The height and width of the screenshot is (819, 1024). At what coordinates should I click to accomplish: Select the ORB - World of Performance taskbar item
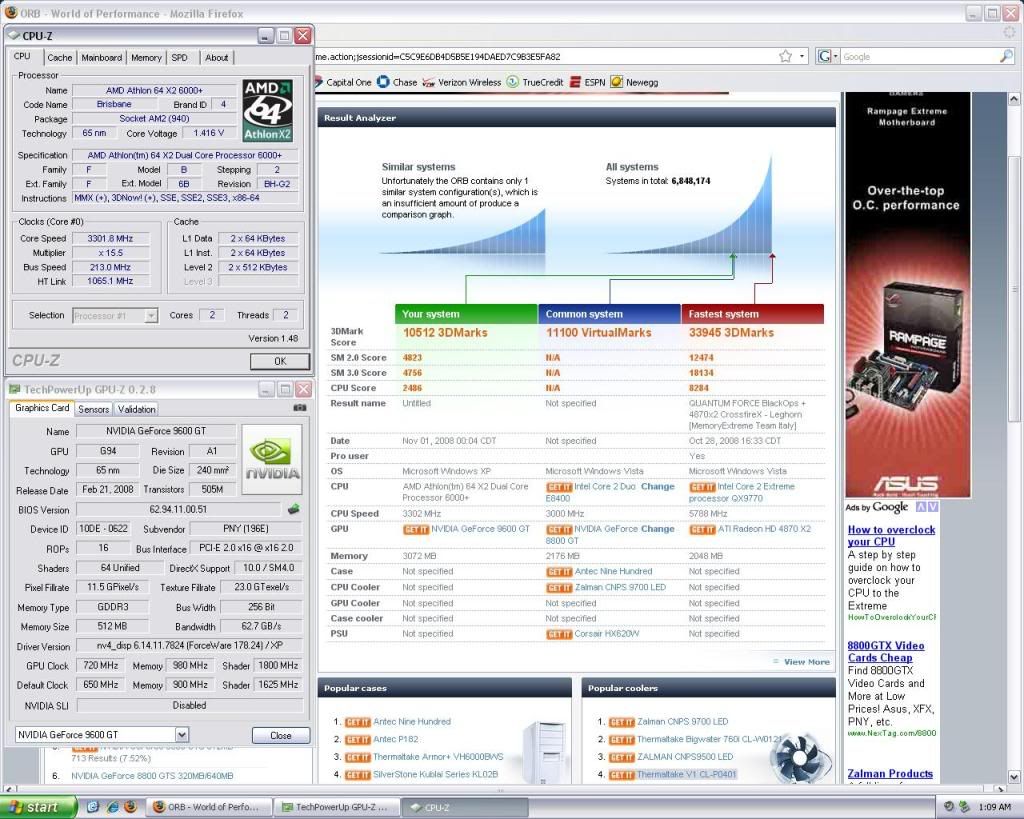[207, 807]
